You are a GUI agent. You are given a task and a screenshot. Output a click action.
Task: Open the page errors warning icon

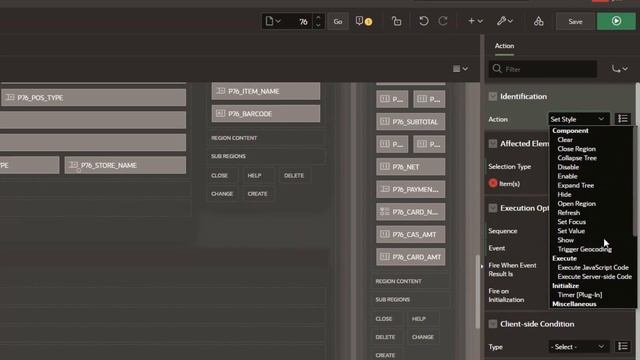pyautogui.click(x=363, y=21)
